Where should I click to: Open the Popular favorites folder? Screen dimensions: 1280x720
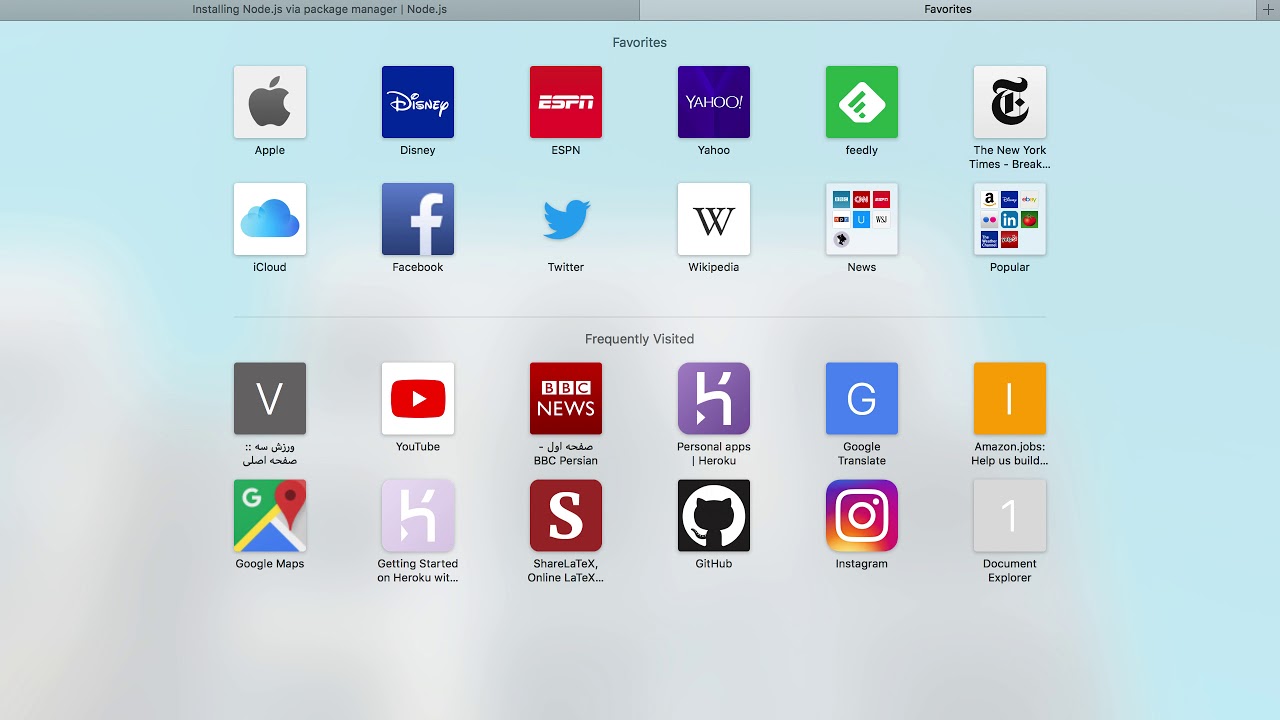(1010, 219)
